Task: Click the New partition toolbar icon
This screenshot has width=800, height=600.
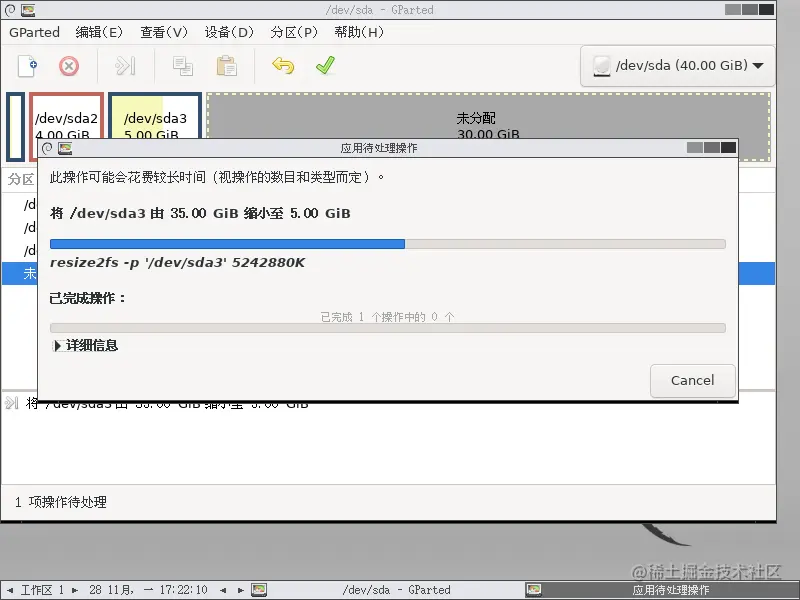Action: pos(27,66)
